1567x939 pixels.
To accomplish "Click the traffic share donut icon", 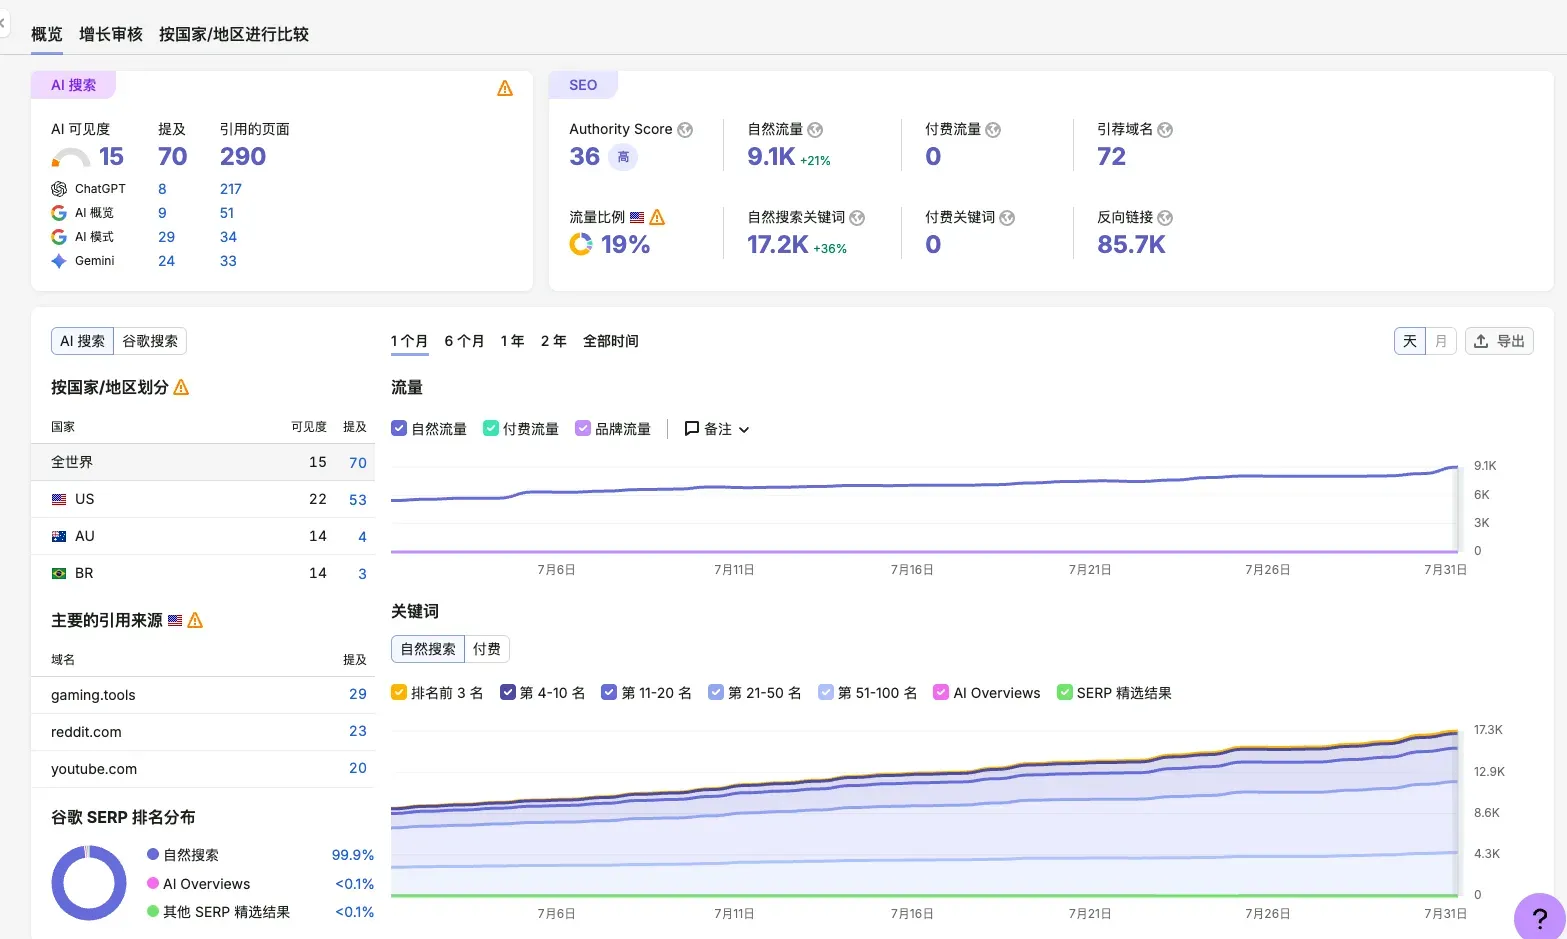I will (580, 244).
